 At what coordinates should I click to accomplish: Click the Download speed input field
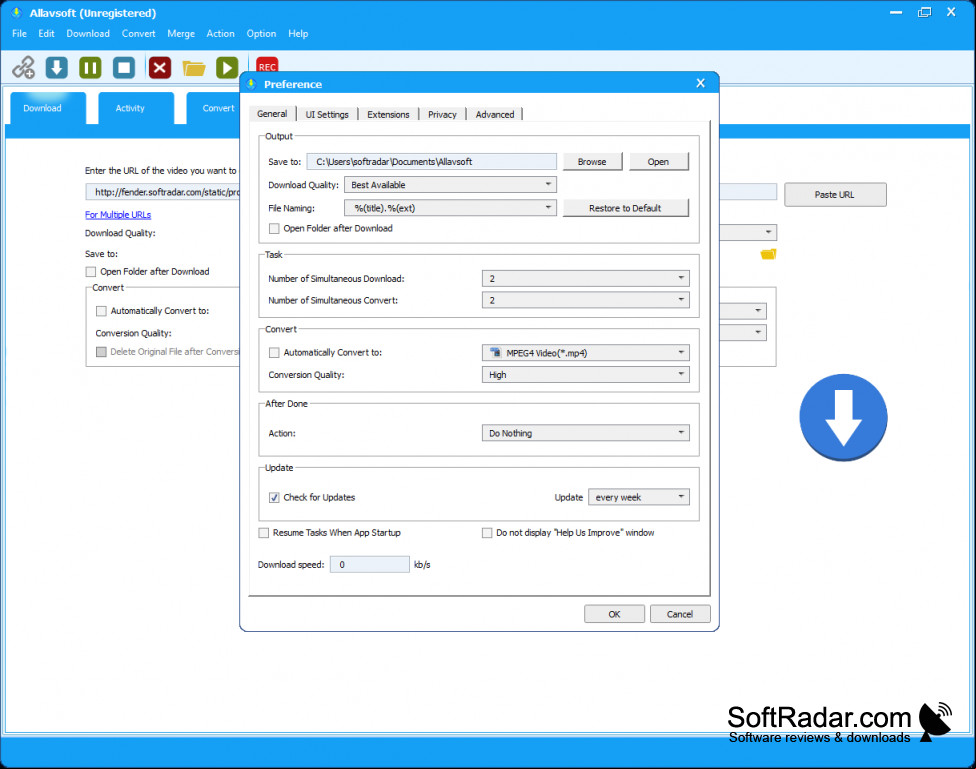point(370,565)
